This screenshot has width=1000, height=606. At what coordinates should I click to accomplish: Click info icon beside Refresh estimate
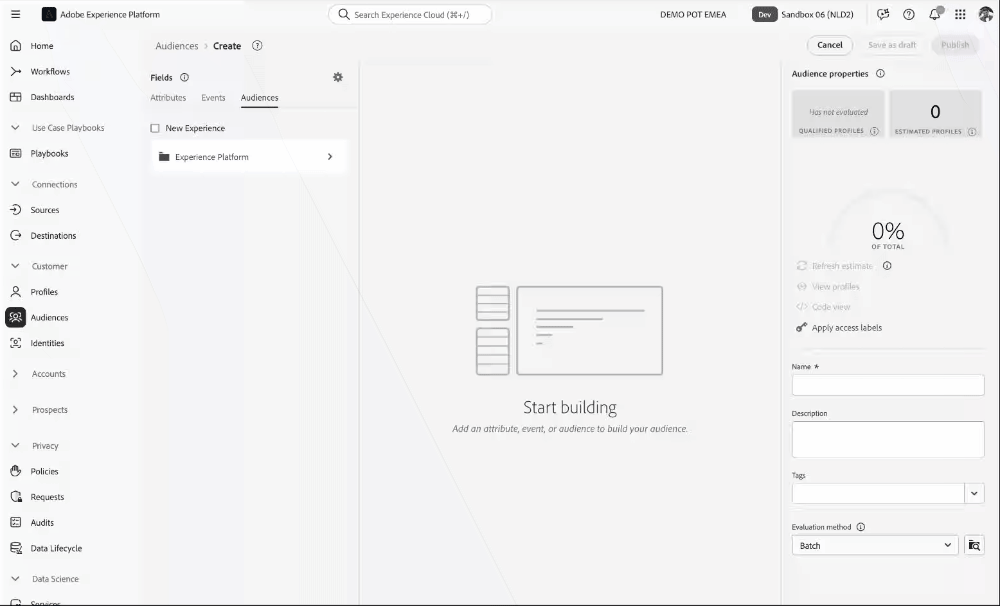coord(887,266)
